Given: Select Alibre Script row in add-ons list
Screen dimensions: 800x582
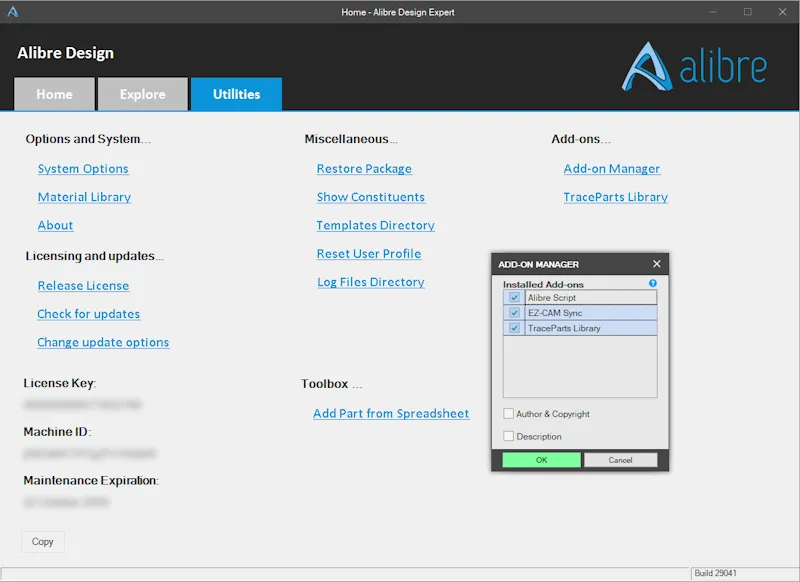Looking at the screenshot, I should 580,297.
